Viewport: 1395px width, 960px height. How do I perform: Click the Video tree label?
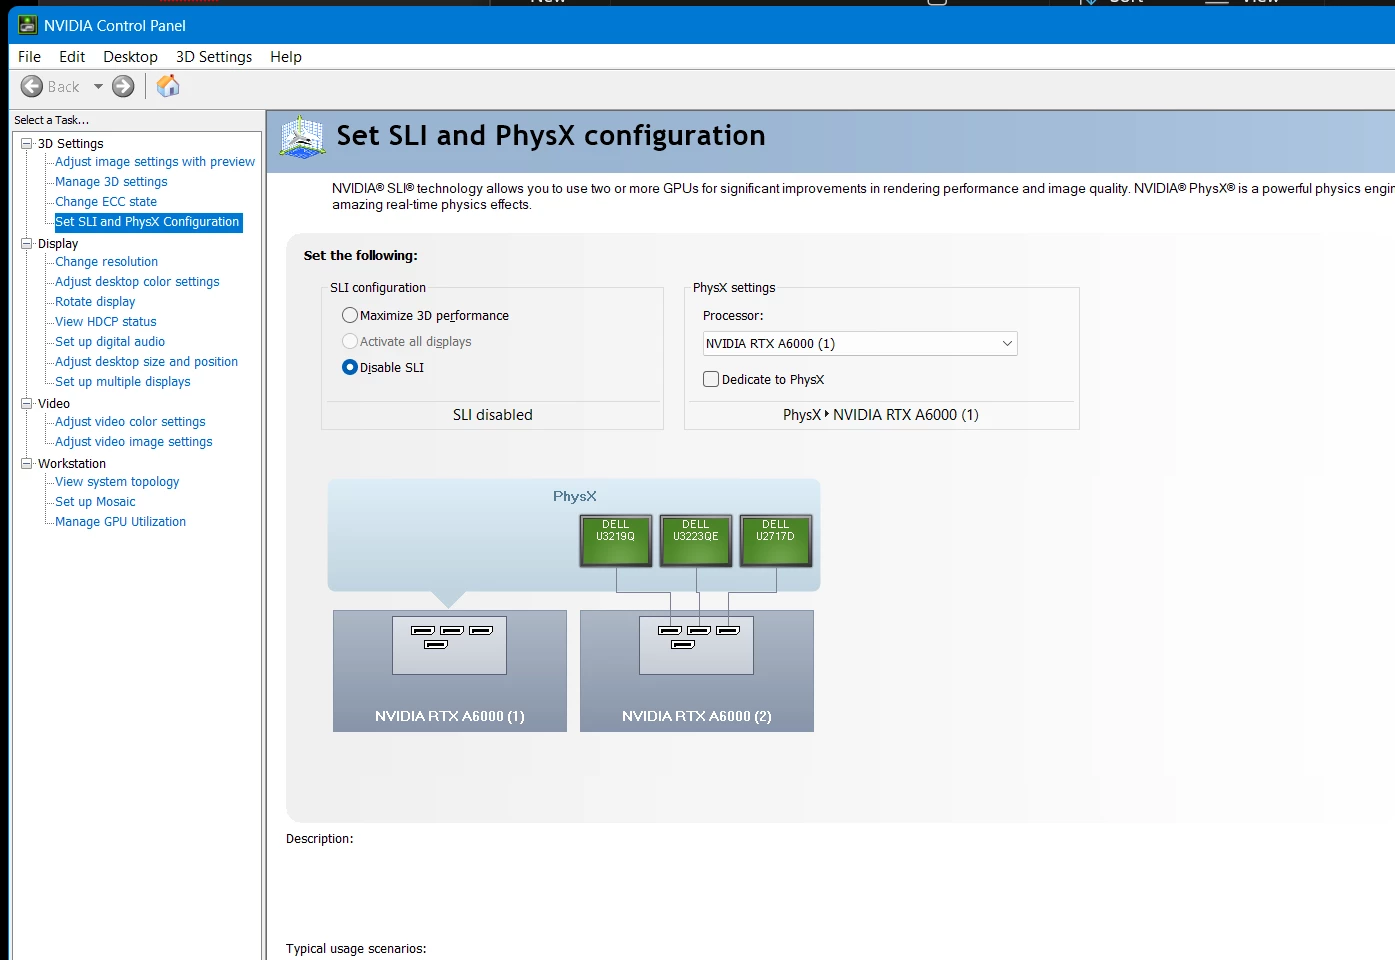click(x=54, y=404)
